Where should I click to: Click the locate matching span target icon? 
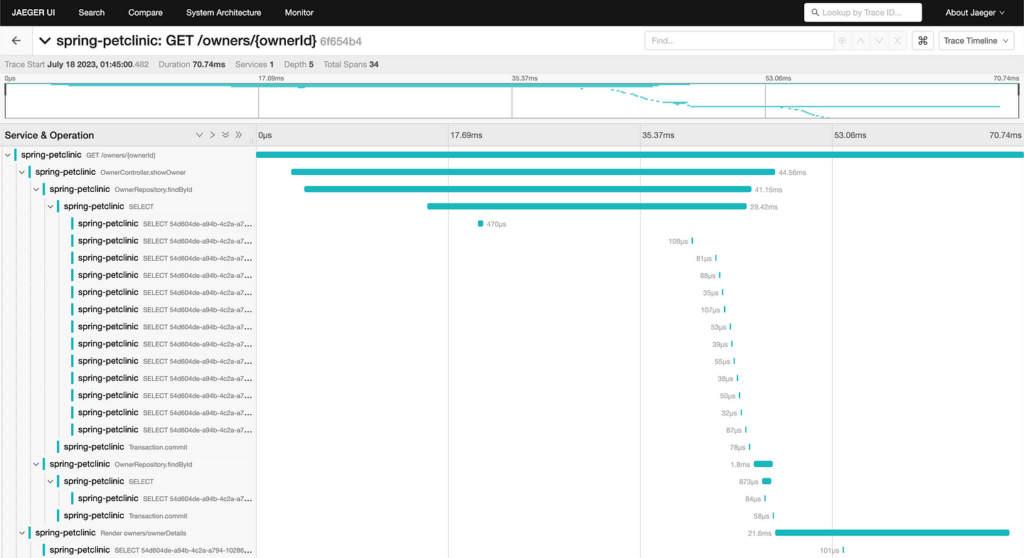tap(842, 41)
